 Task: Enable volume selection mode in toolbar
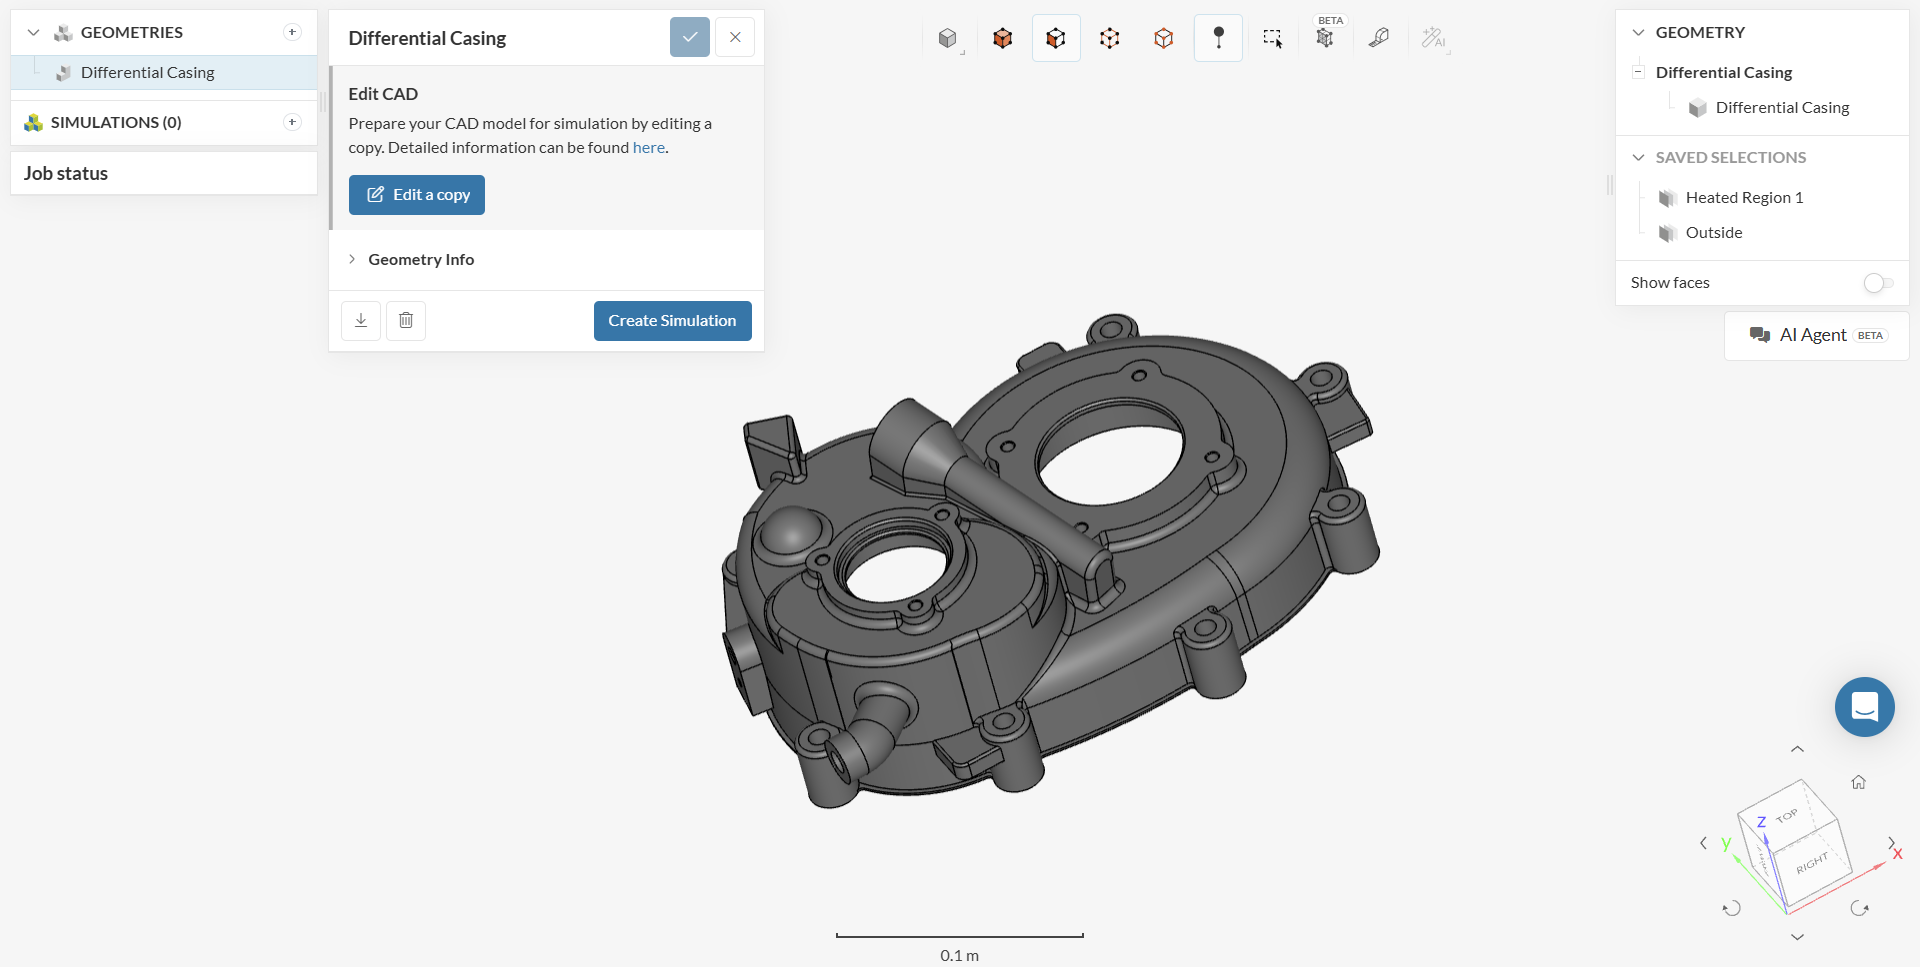[1002, 38]
